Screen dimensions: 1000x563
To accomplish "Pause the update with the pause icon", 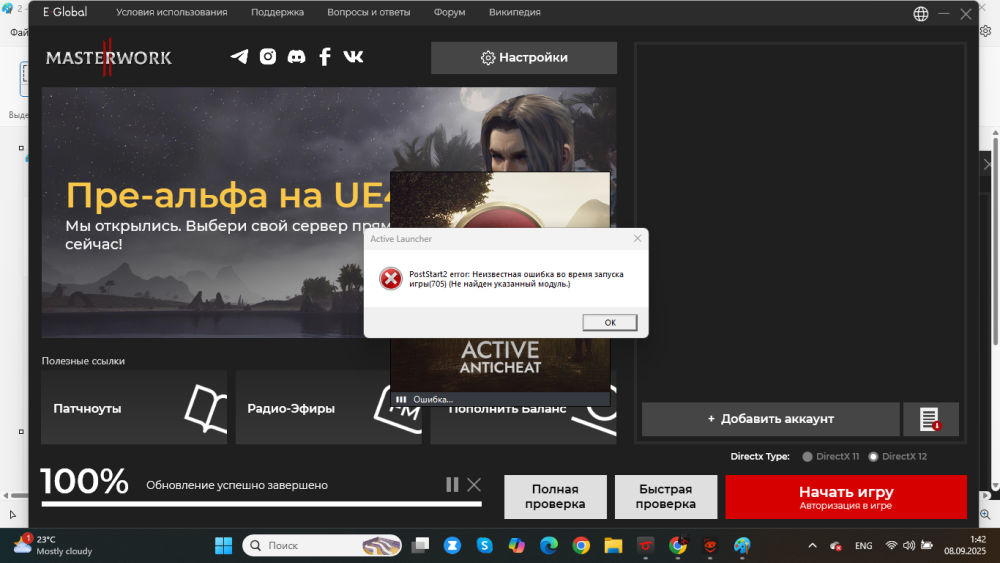I will coord(452,485).
